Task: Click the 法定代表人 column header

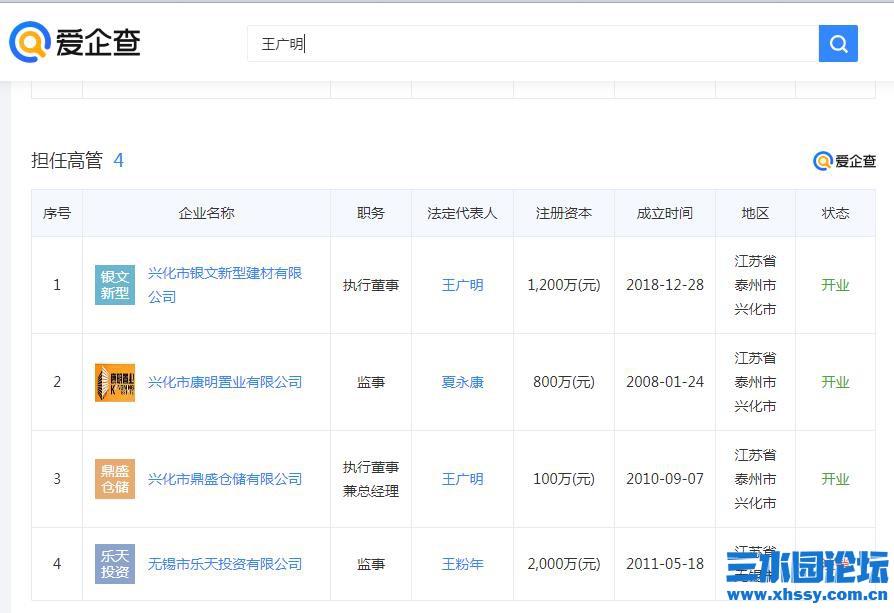Action: point(462,213)
